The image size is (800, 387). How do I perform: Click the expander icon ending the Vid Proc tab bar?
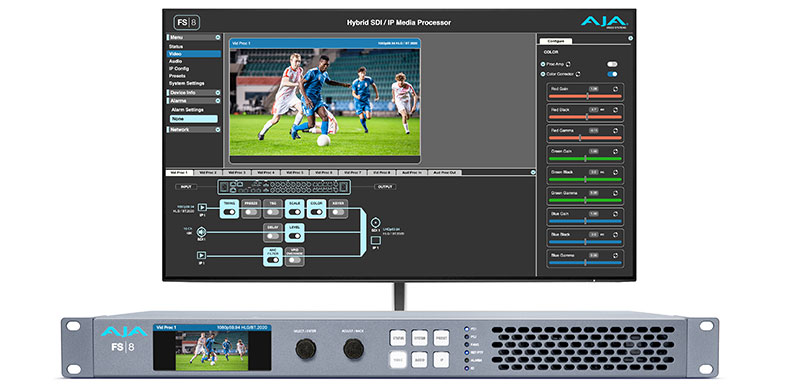pyautogui.click(x=533, y=172)
